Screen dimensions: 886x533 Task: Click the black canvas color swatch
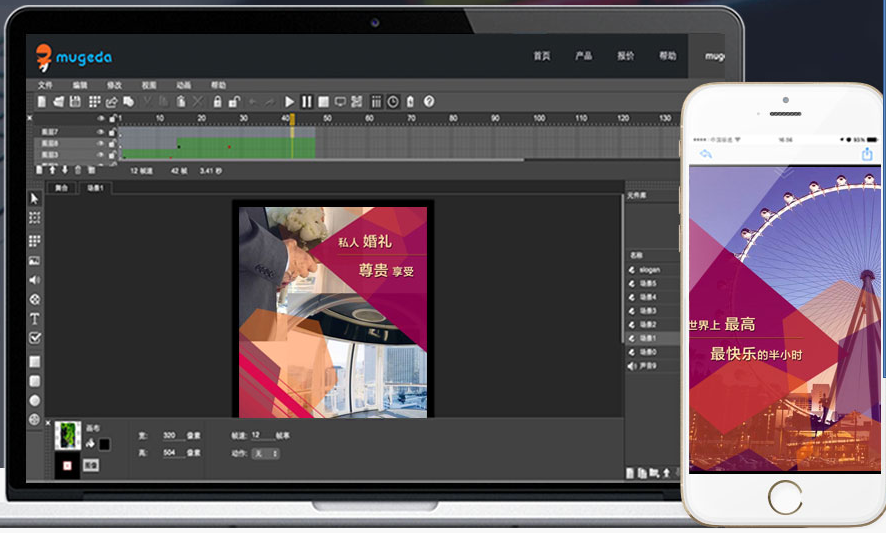pos(104,444)
